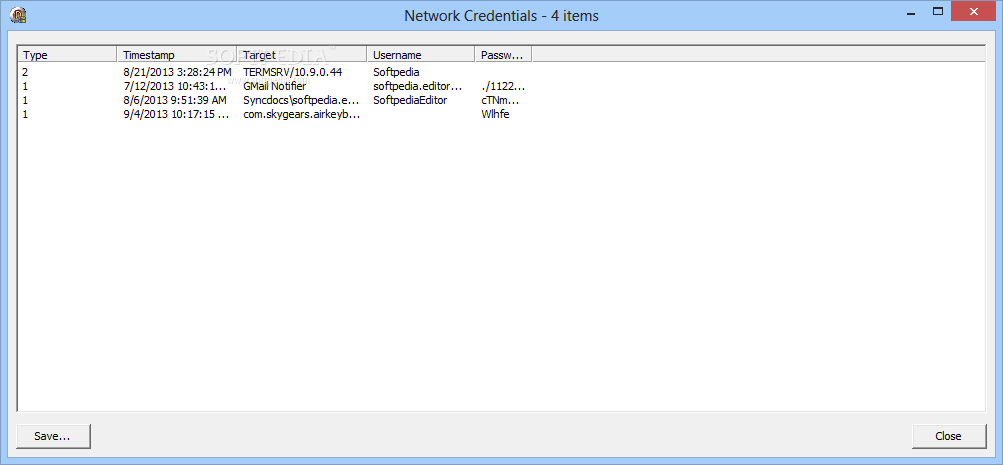Screen dimensions: 1003x465
Task: Click timestamp 8/6/2013 9:51:39 AM
Action: pyautogui.click(x=175, y=100)
